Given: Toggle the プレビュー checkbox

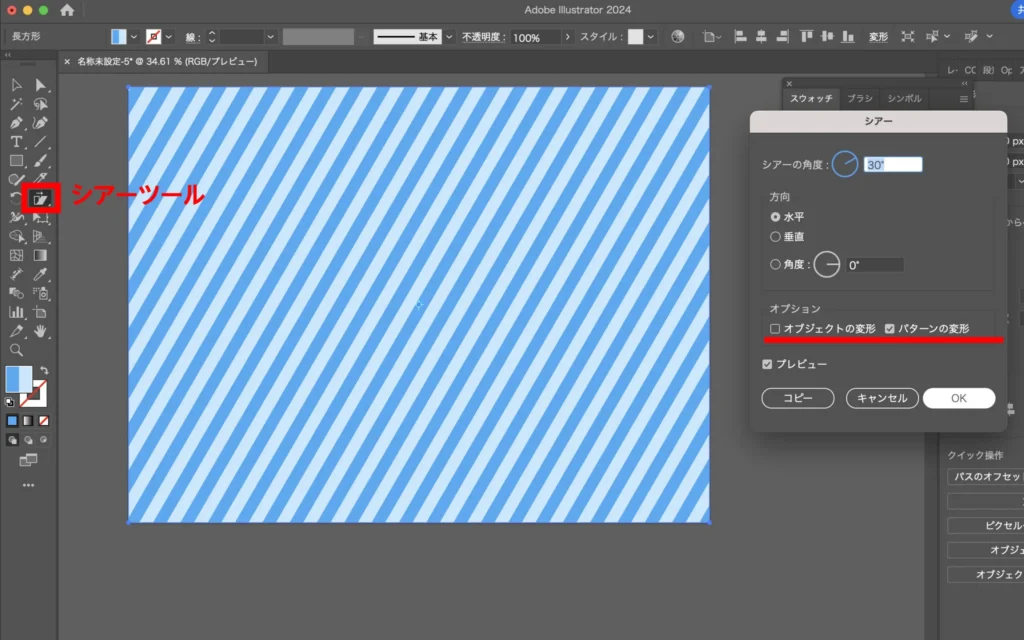Looking at the screenshot, I should point(767,364).
